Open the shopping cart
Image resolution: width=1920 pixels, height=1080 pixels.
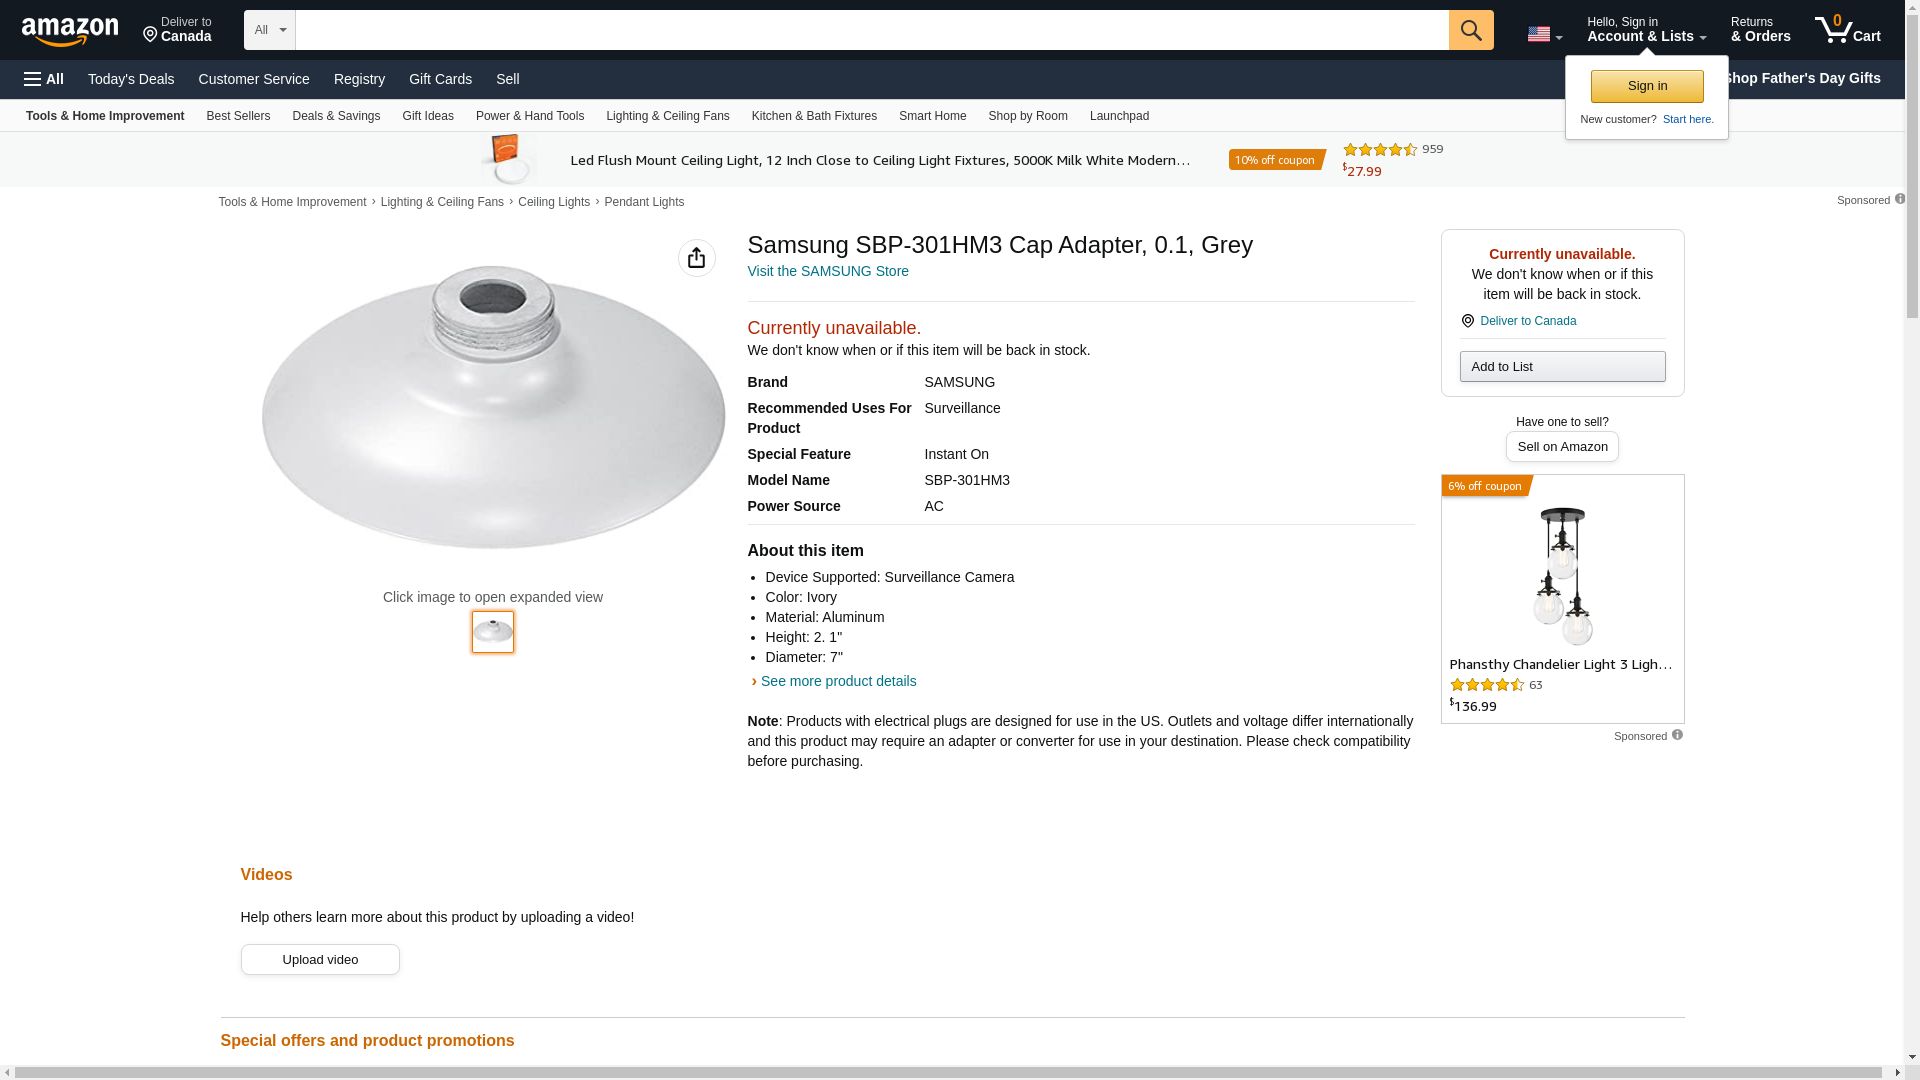click(x=1847, y=30)
